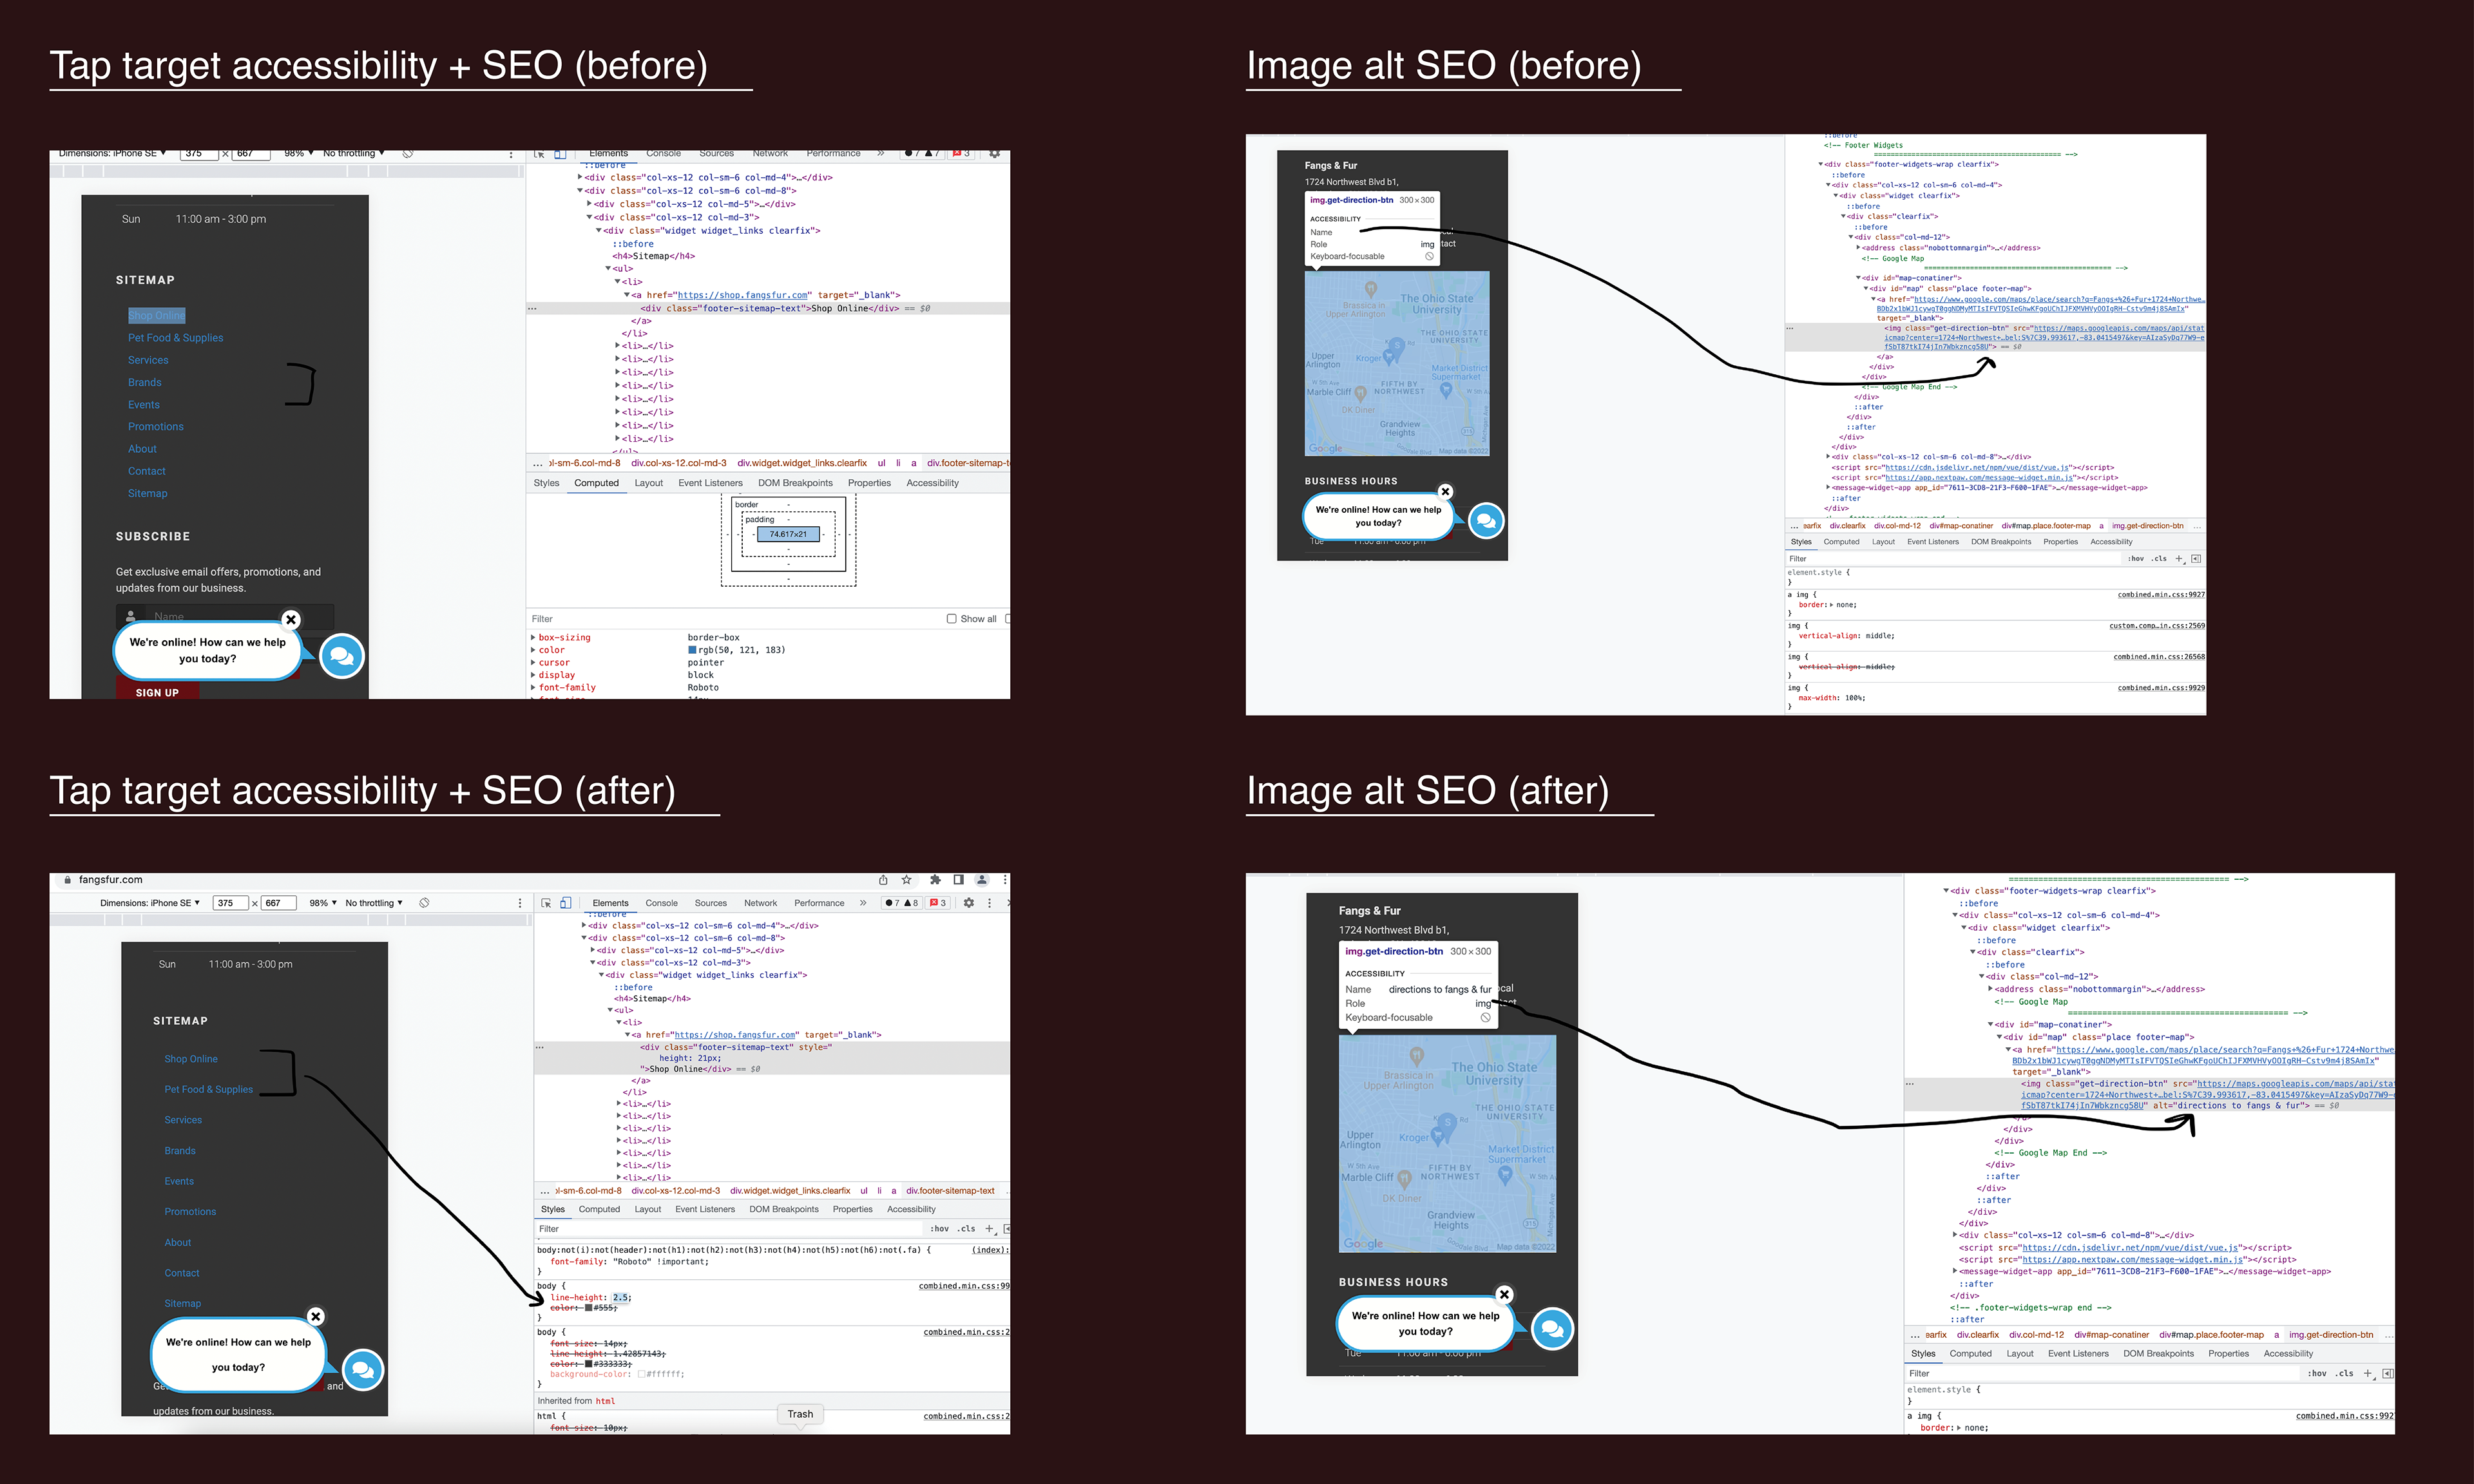Viewport: 2474px width, 1484px height.
Task: Click map thumbnail in Image alt (after) page
Action: pyautogui.click(x=1447, y=1144)
